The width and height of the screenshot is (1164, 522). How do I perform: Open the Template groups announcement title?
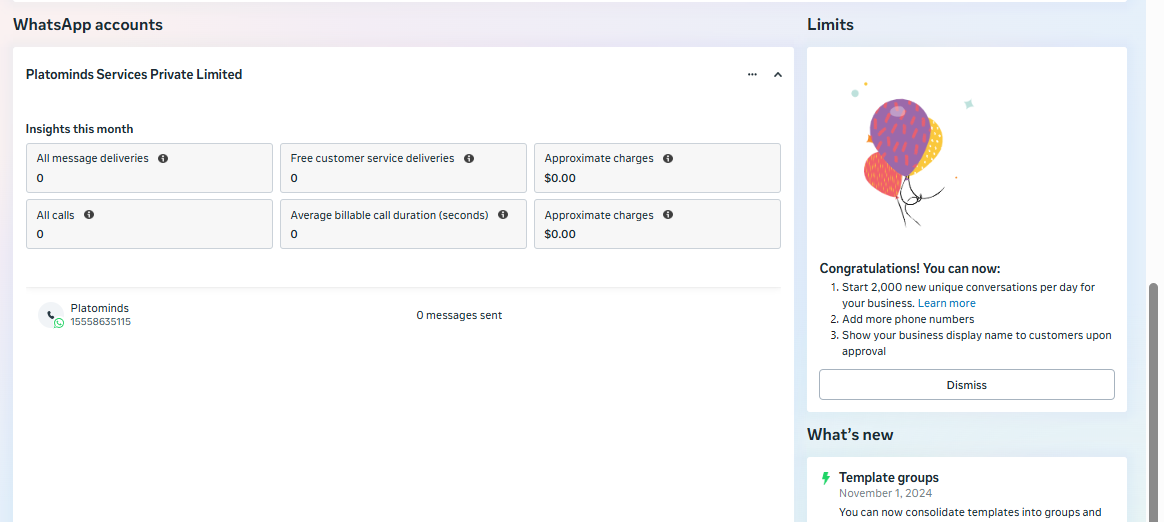click(888, 478)
